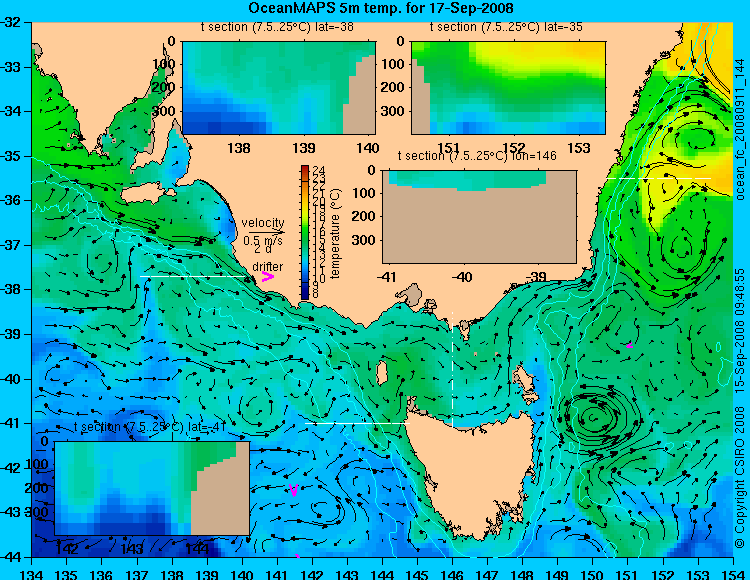Click the title 'OceanMAPS 5m temp. for 17-Sep-2008'
The image size is (750, 580).
tap(381, 8)
